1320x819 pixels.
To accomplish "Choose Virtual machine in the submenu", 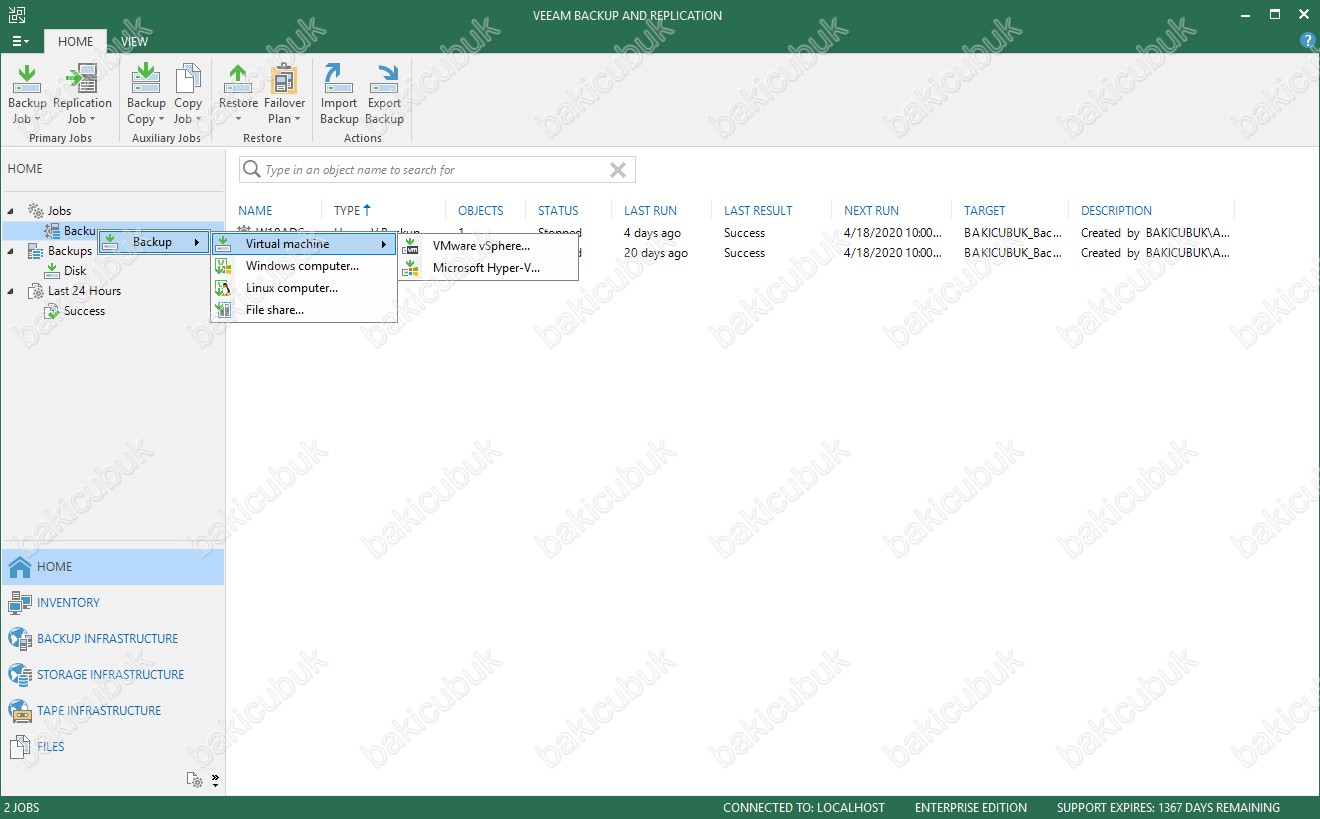I will point(304,244).
